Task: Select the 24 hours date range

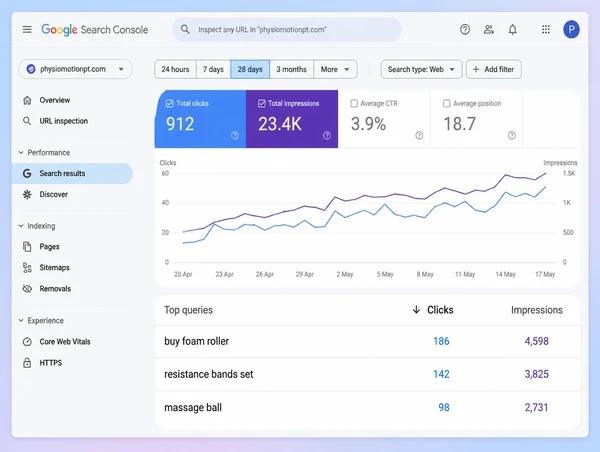Action: click(x=175, y=69)
